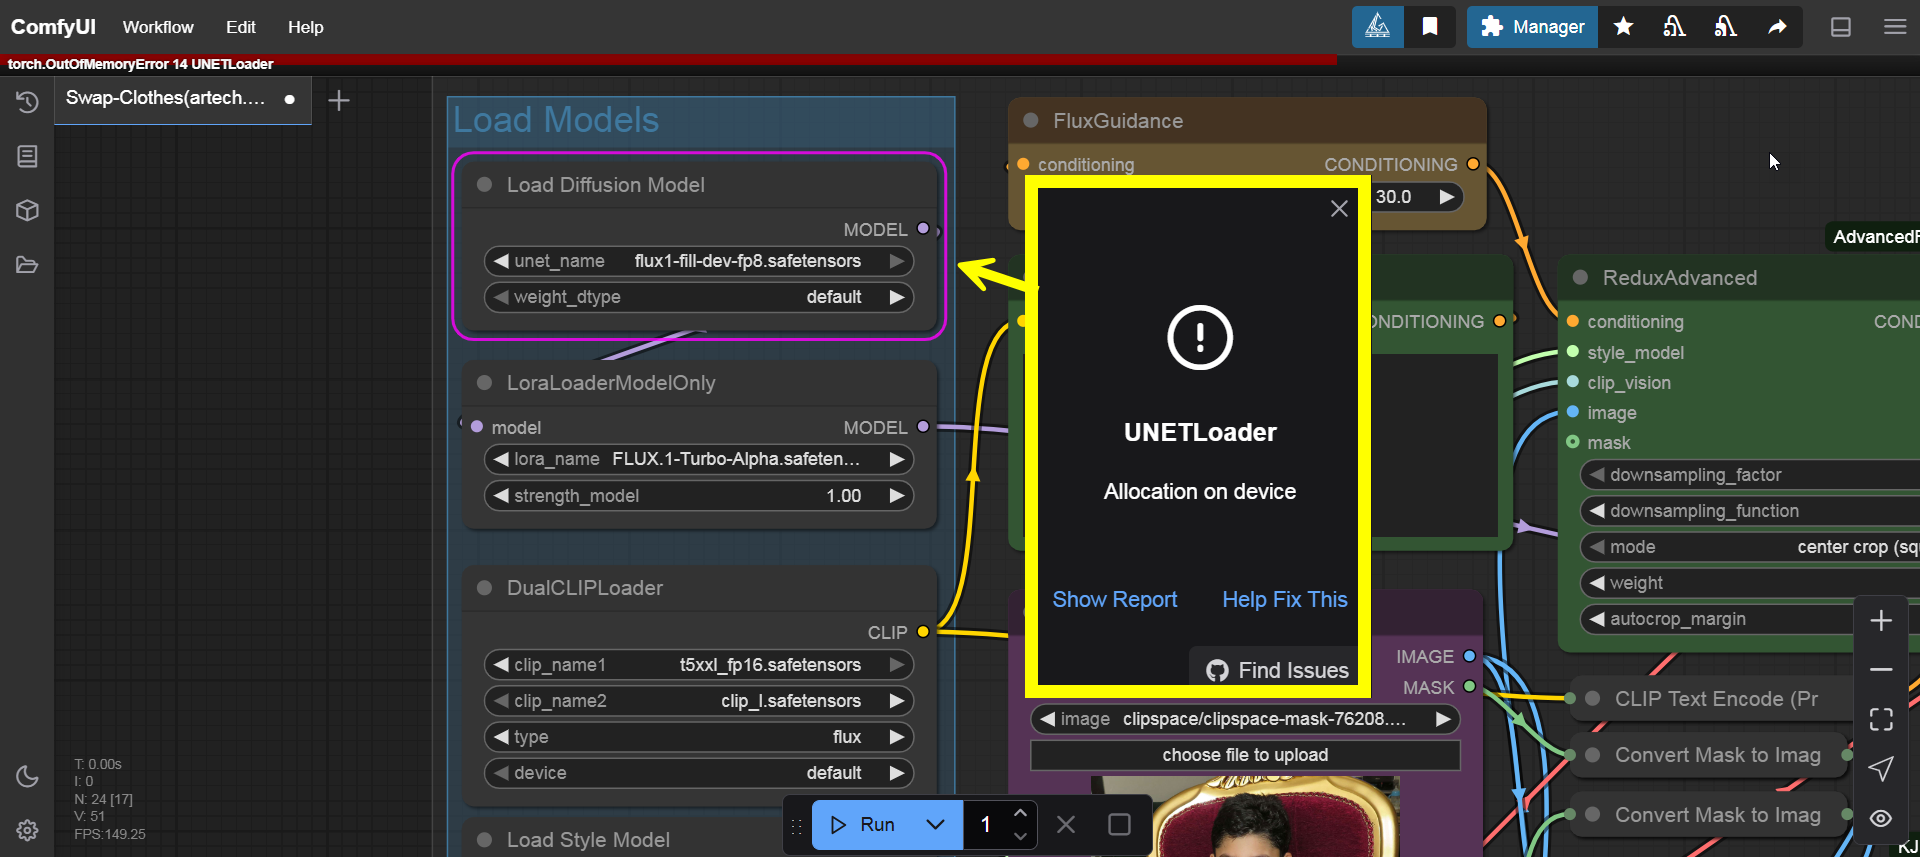
Task: Toggle dark theme moon icon
Action: click(x=27, y=776)
